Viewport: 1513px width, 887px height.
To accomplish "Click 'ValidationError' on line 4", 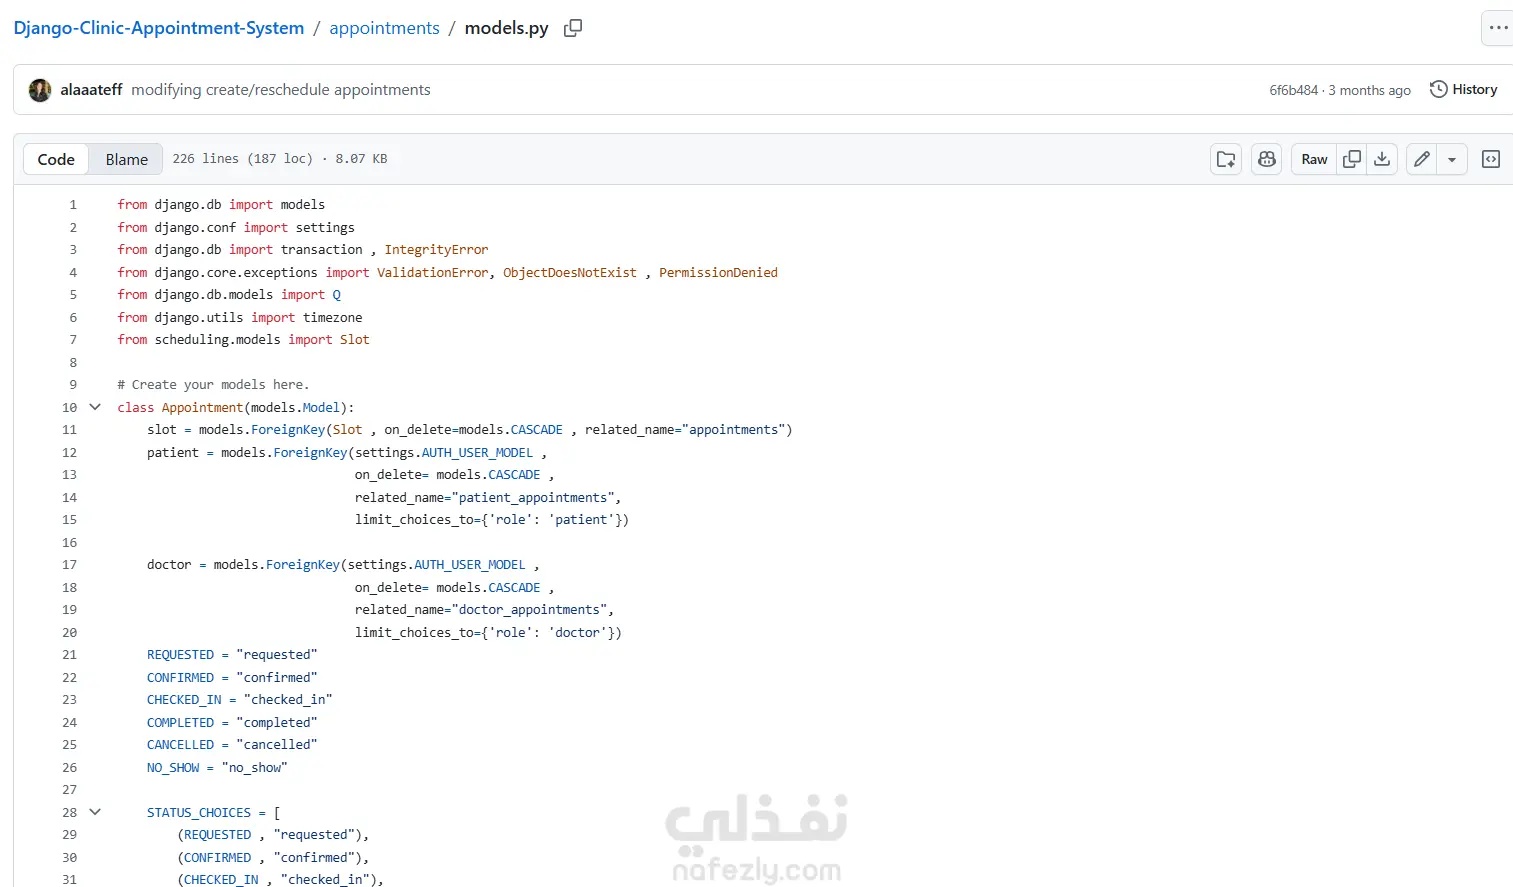I will point(432,272).
